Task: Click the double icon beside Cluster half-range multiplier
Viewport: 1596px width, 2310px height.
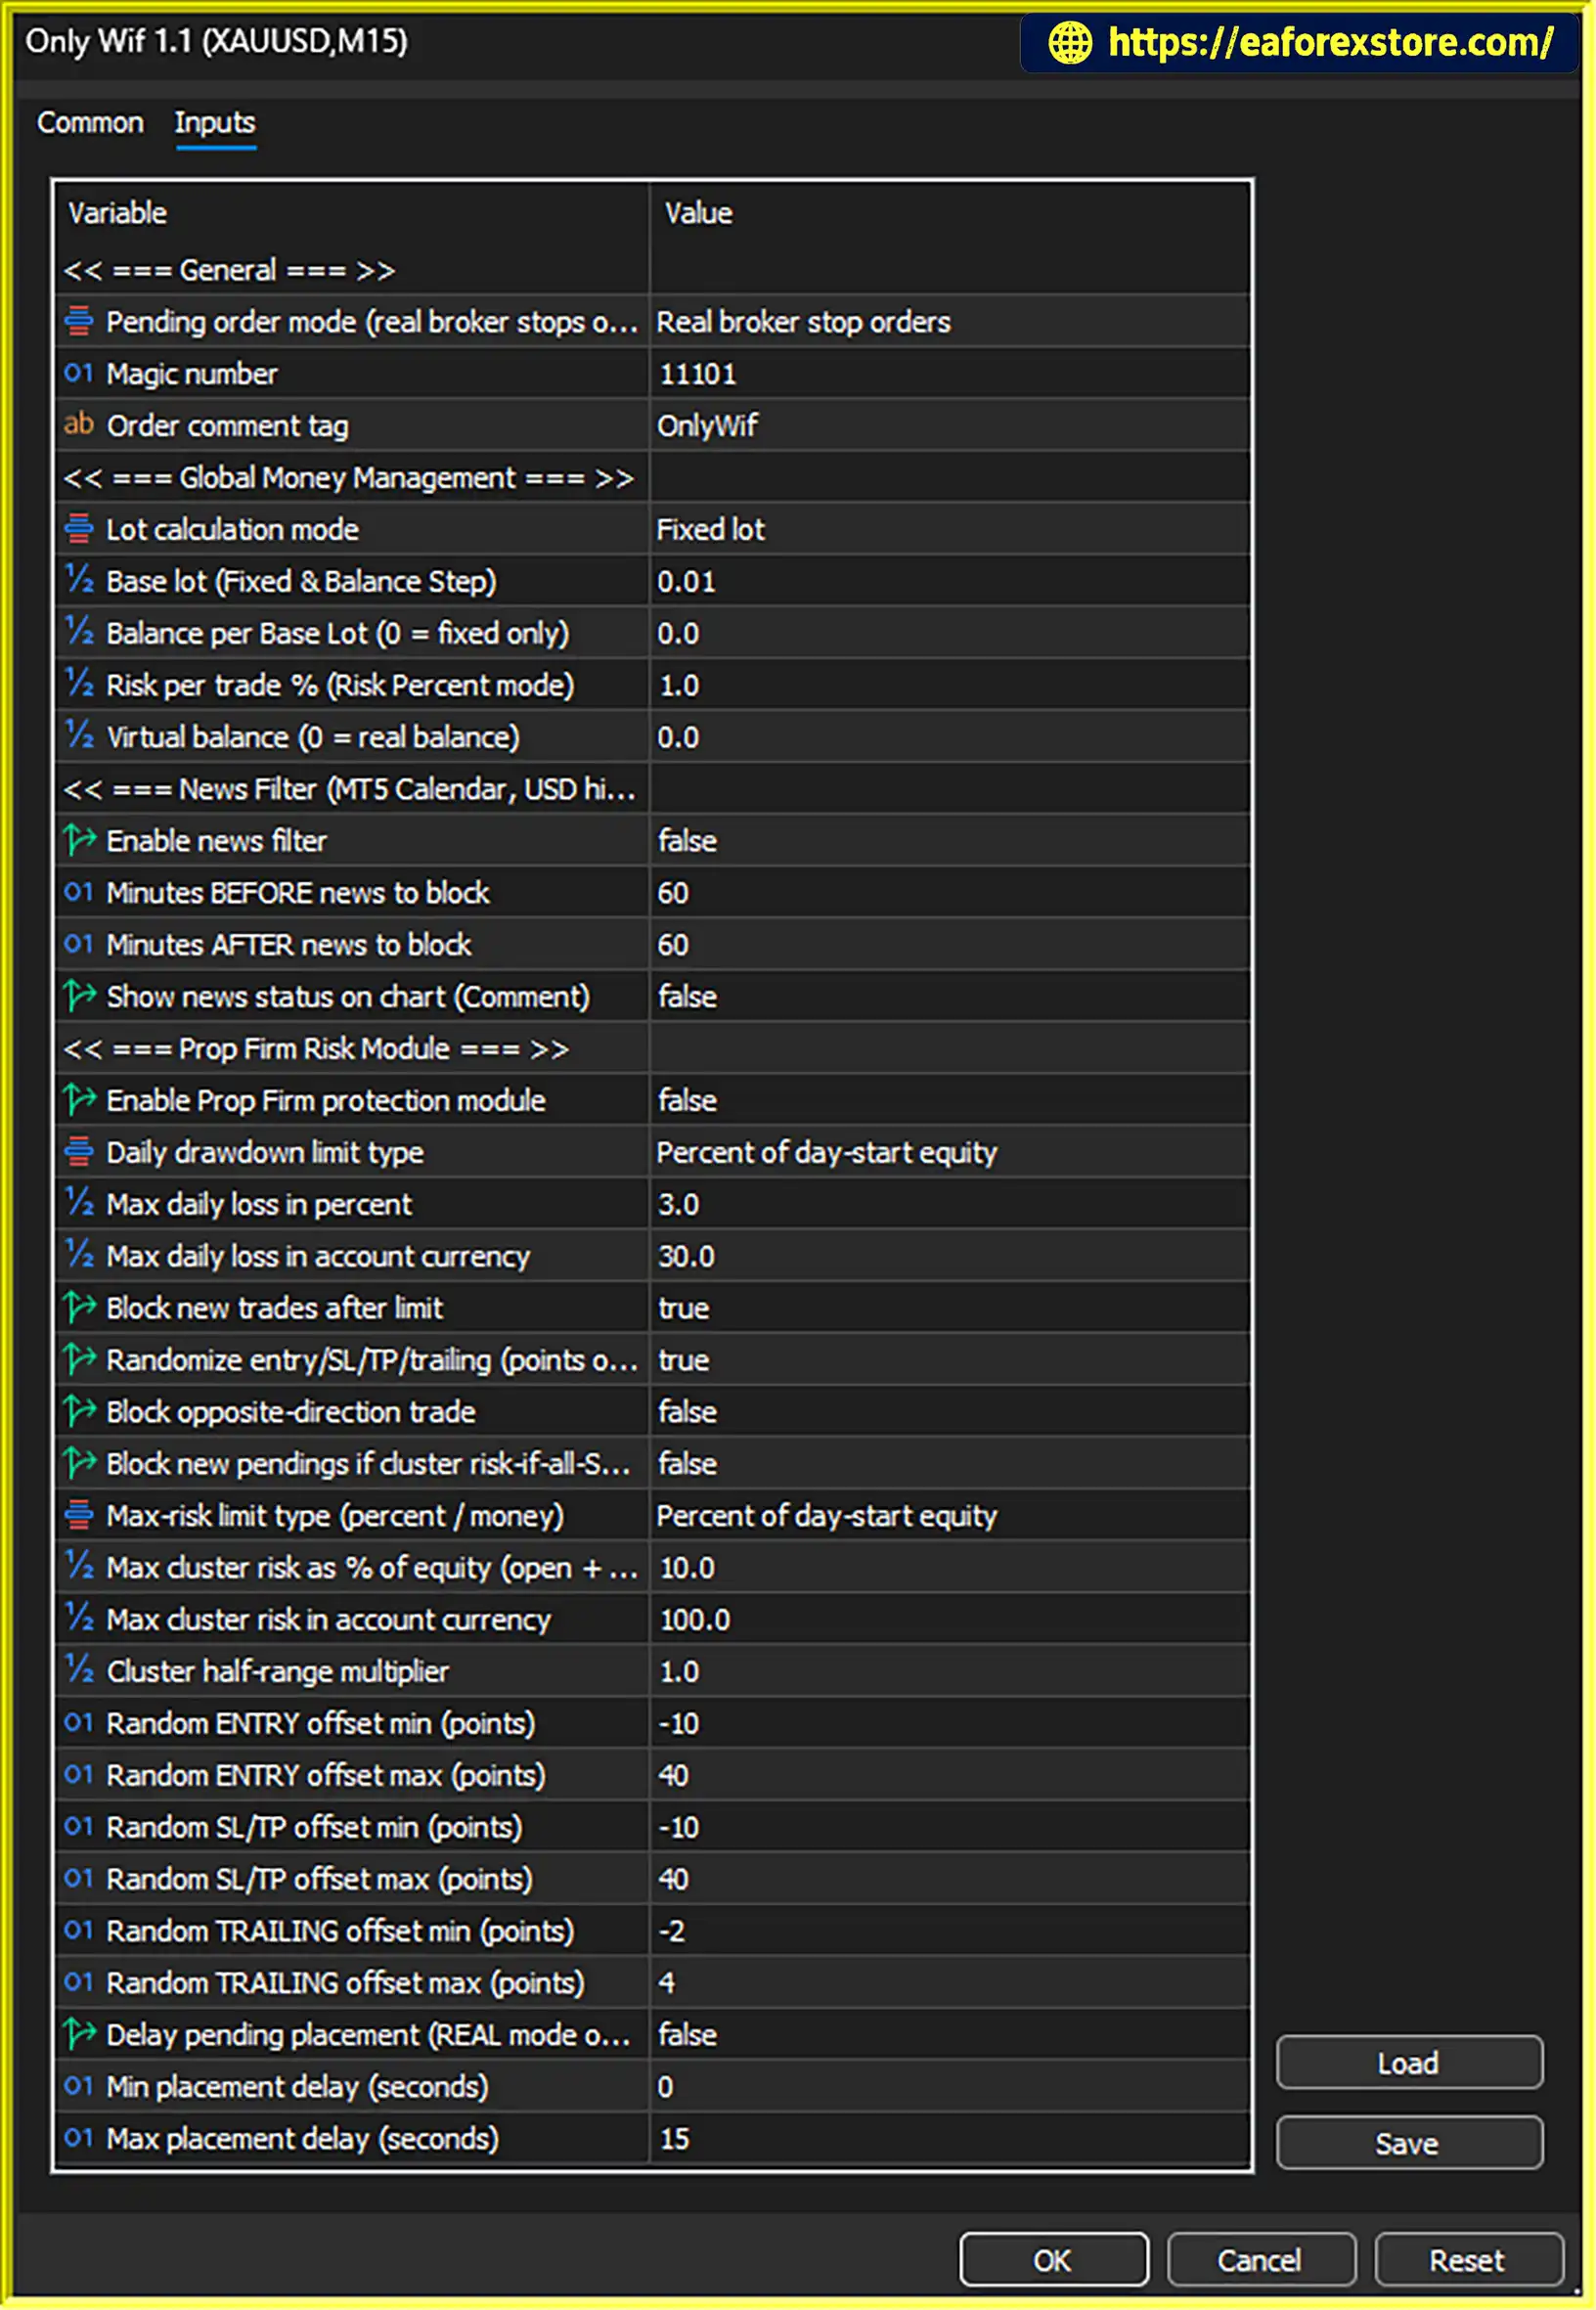Action: pos(79,1670)
